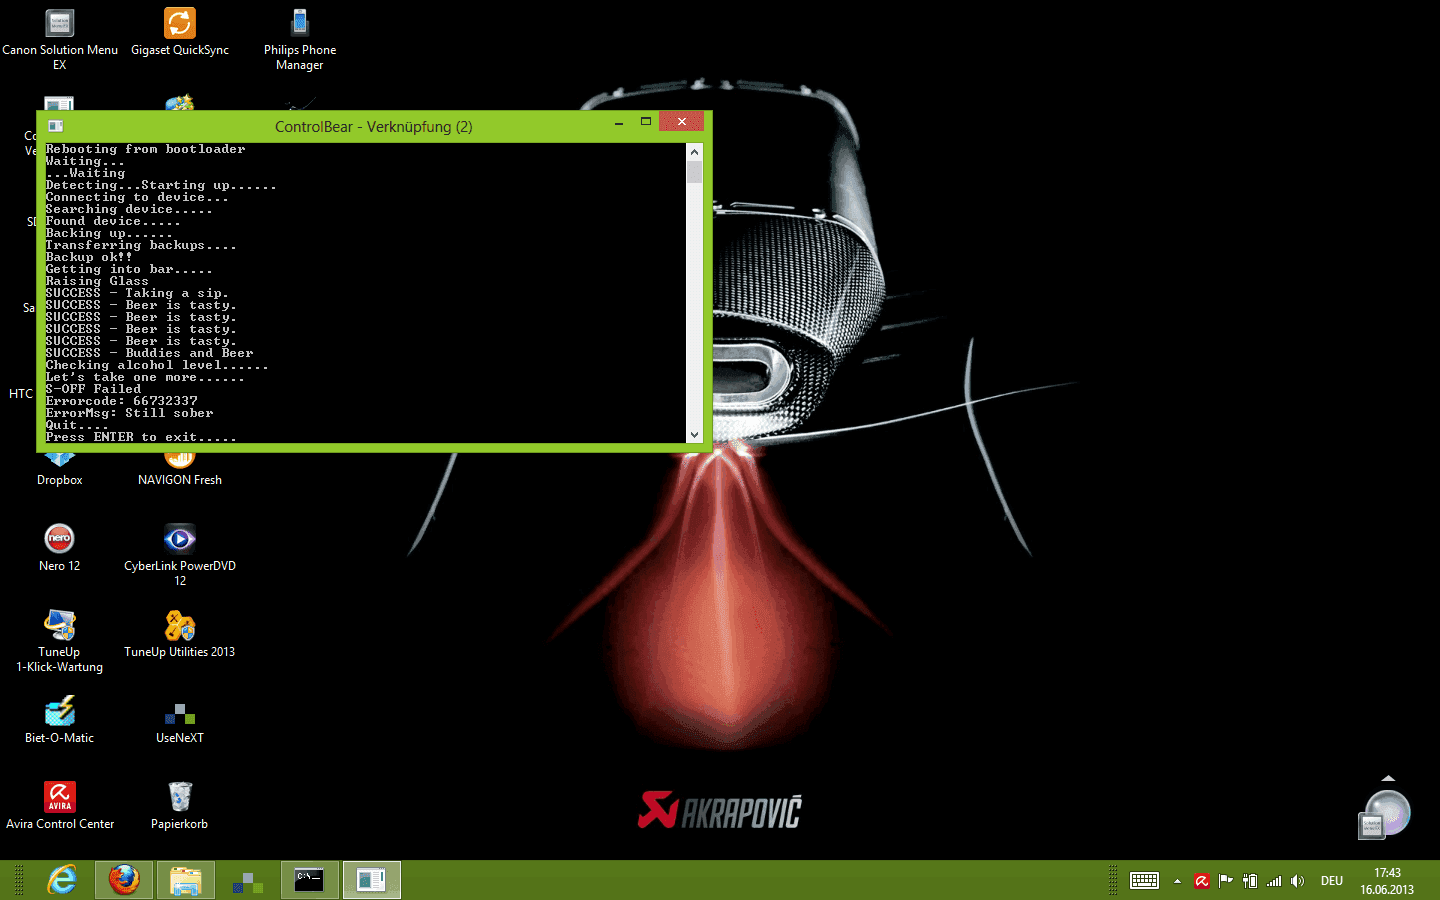Click power/battery tray icon
1440x900 pixels.
1250,881
